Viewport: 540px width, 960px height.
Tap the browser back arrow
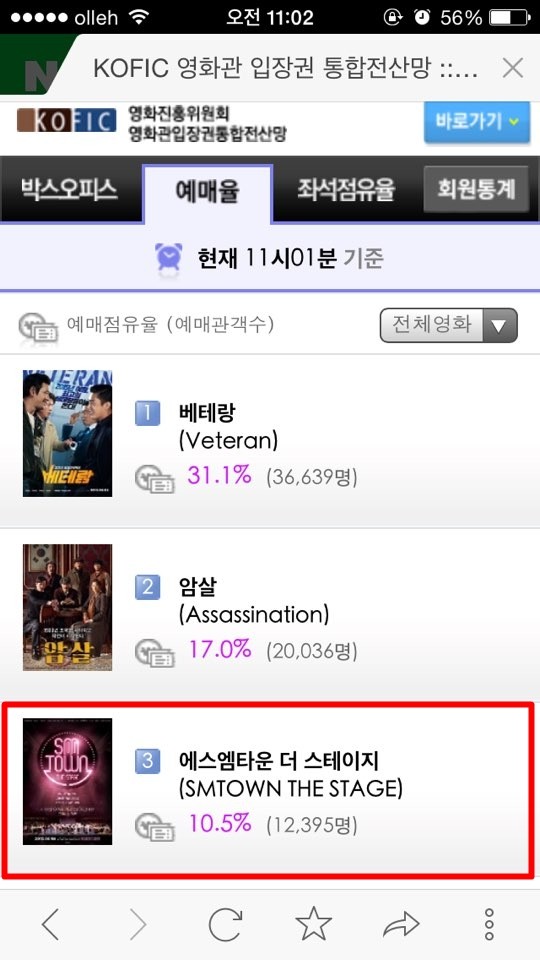tap(51, 924)
